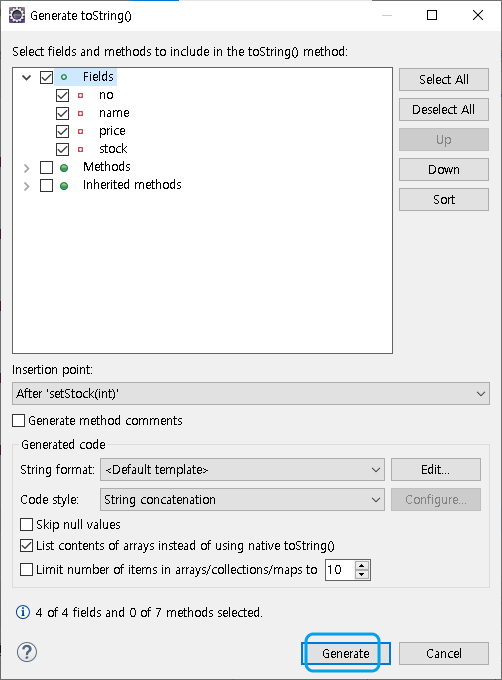Move the field Down with the button
502x680 pixels.
444,169
